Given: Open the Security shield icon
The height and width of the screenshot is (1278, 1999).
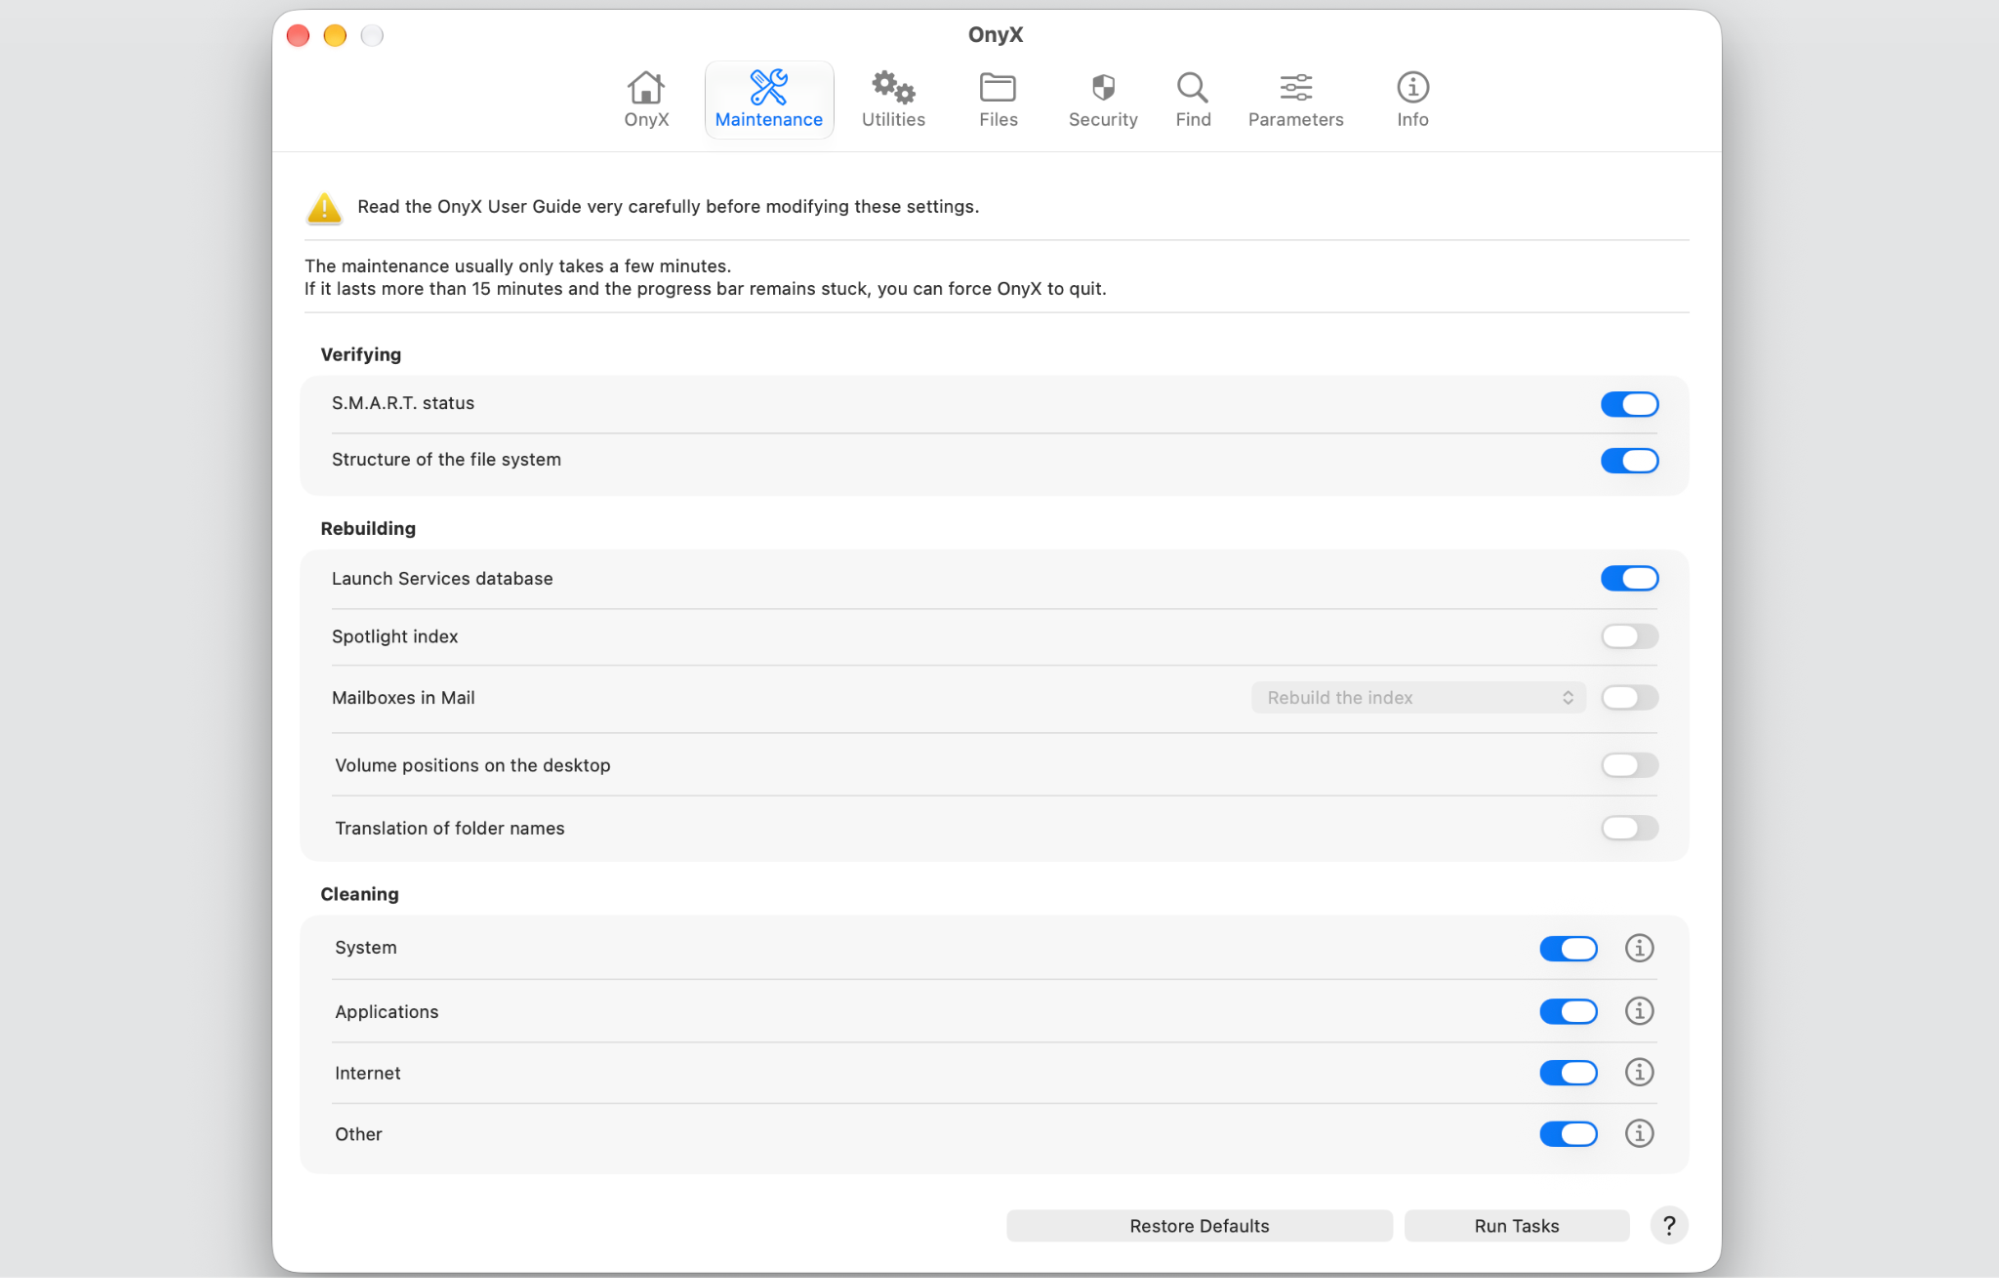Looking at the screenshot, I should click(x=1103, y=87).
